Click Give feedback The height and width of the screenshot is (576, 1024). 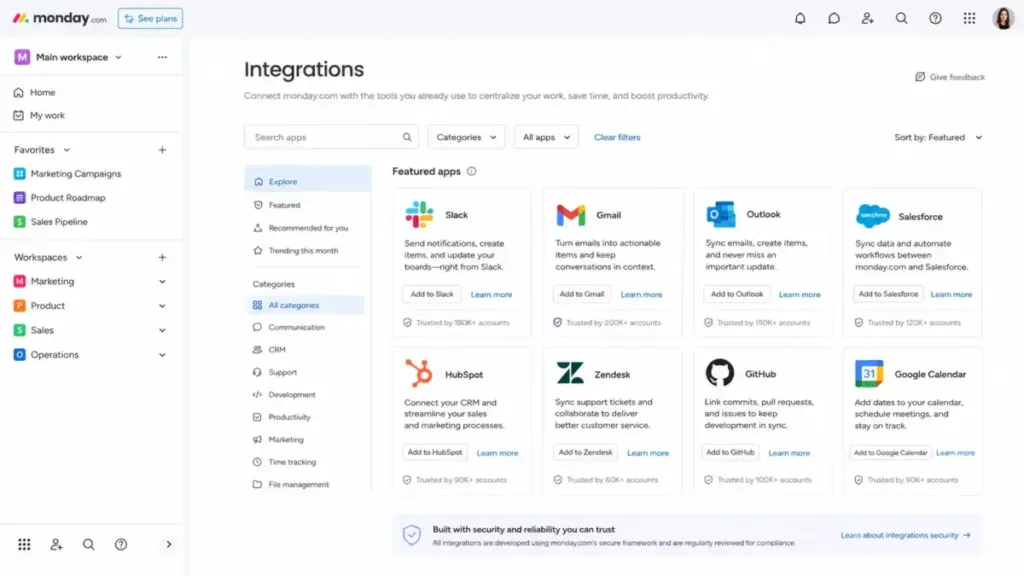[950, 77]
